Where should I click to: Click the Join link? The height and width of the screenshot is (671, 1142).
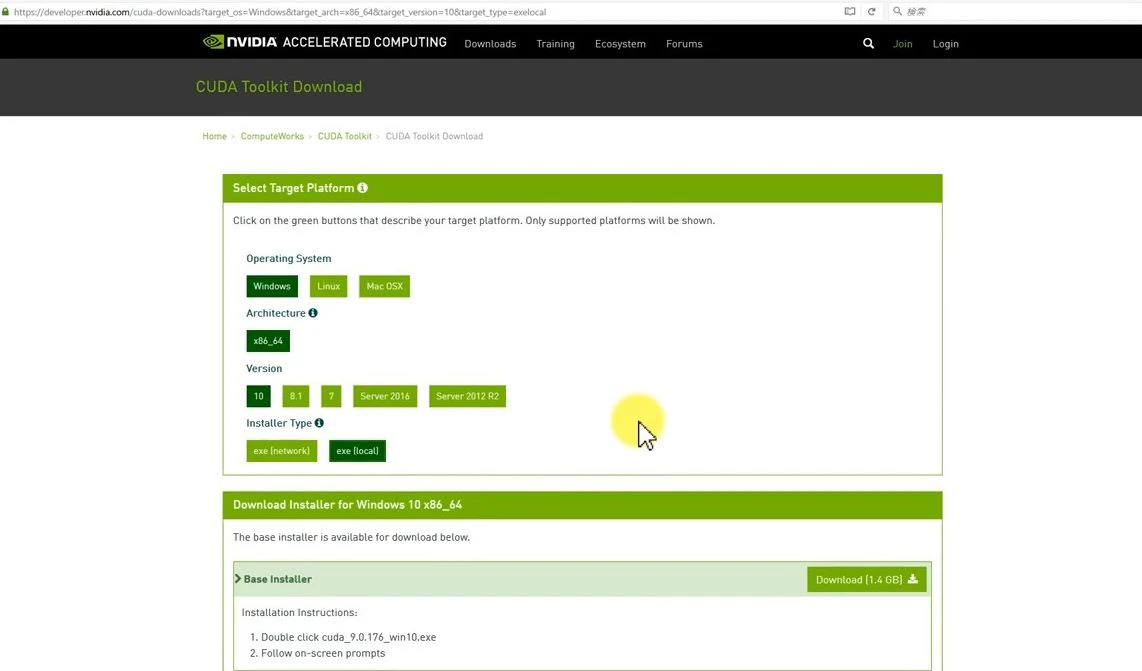click(x=902, y=44)
